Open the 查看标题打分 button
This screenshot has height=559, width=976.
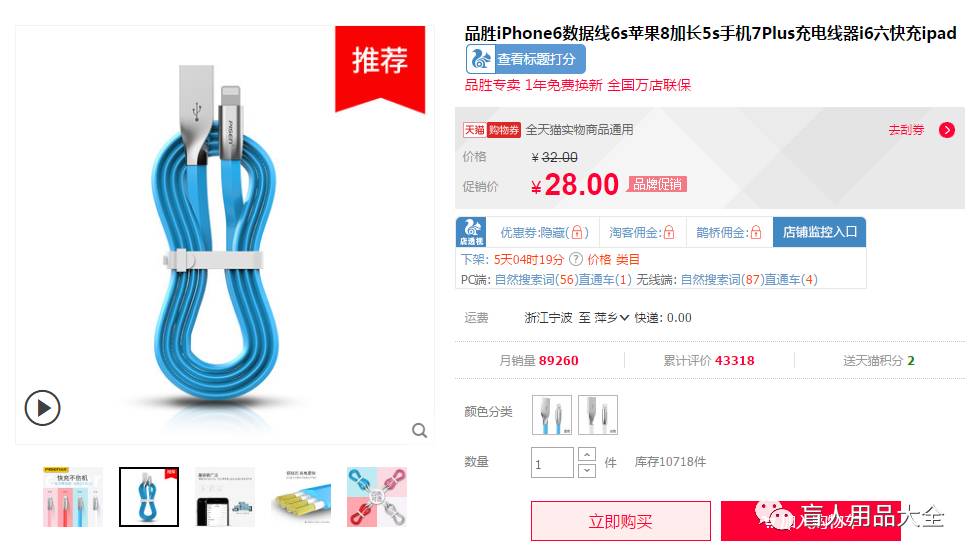point(525,59)
